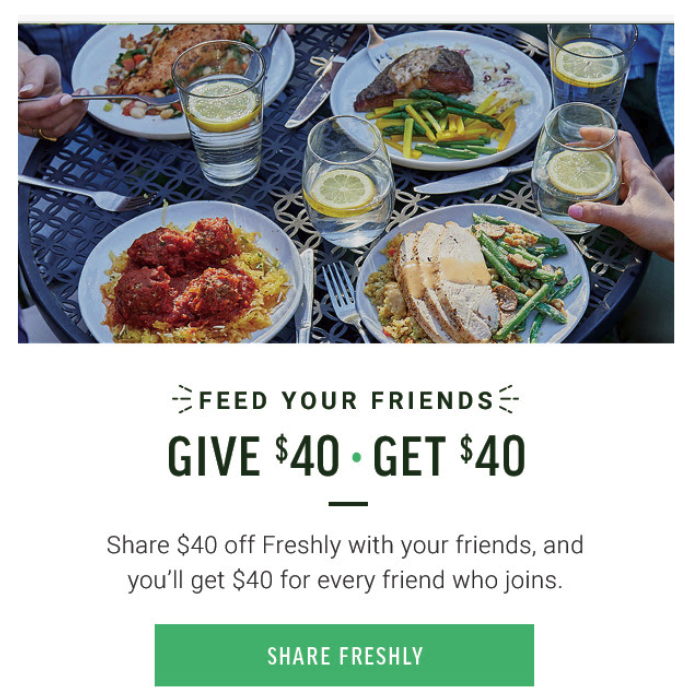Click the lemon water glass held by hand

coord(575,168)
